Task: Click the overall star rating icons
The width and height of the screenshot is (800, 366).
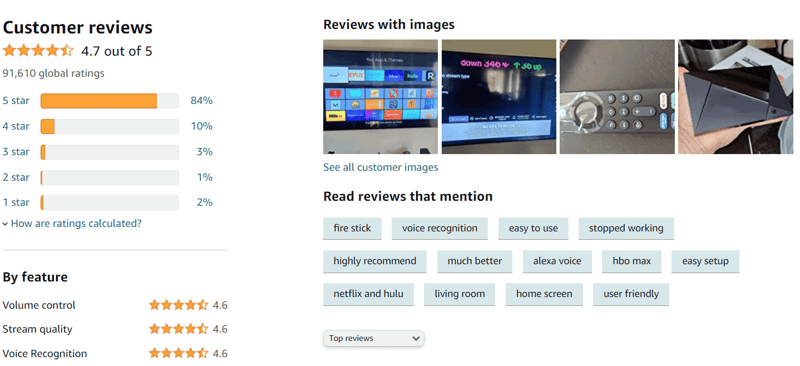Action: 38,51
